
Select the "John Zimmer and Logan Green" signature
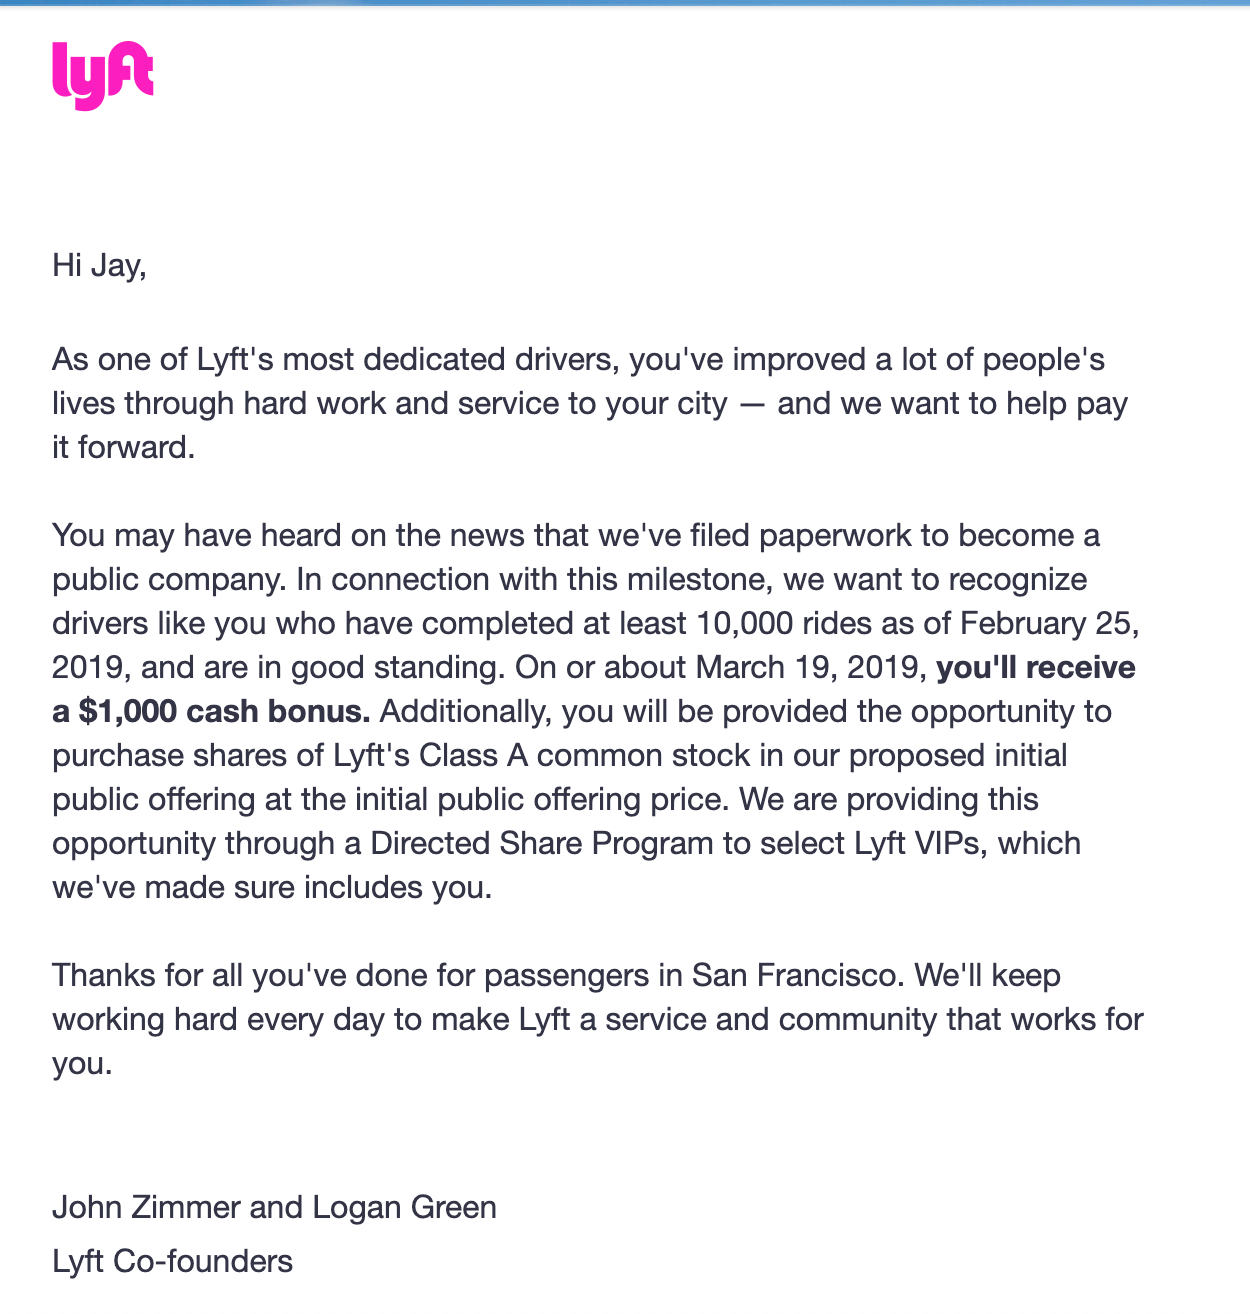[x=274, y=1207]
